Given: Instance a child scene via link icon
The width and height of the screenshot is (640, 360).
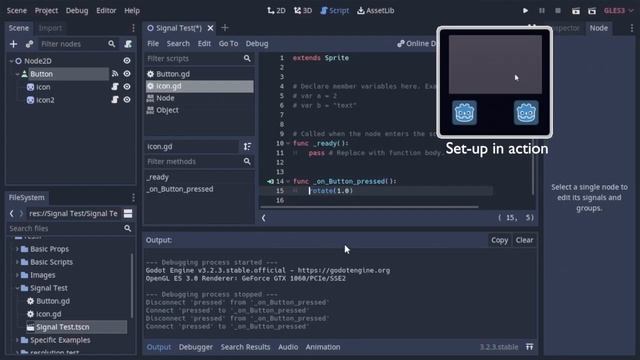Looking at the screenshot, I should click(x=29, y=44).
